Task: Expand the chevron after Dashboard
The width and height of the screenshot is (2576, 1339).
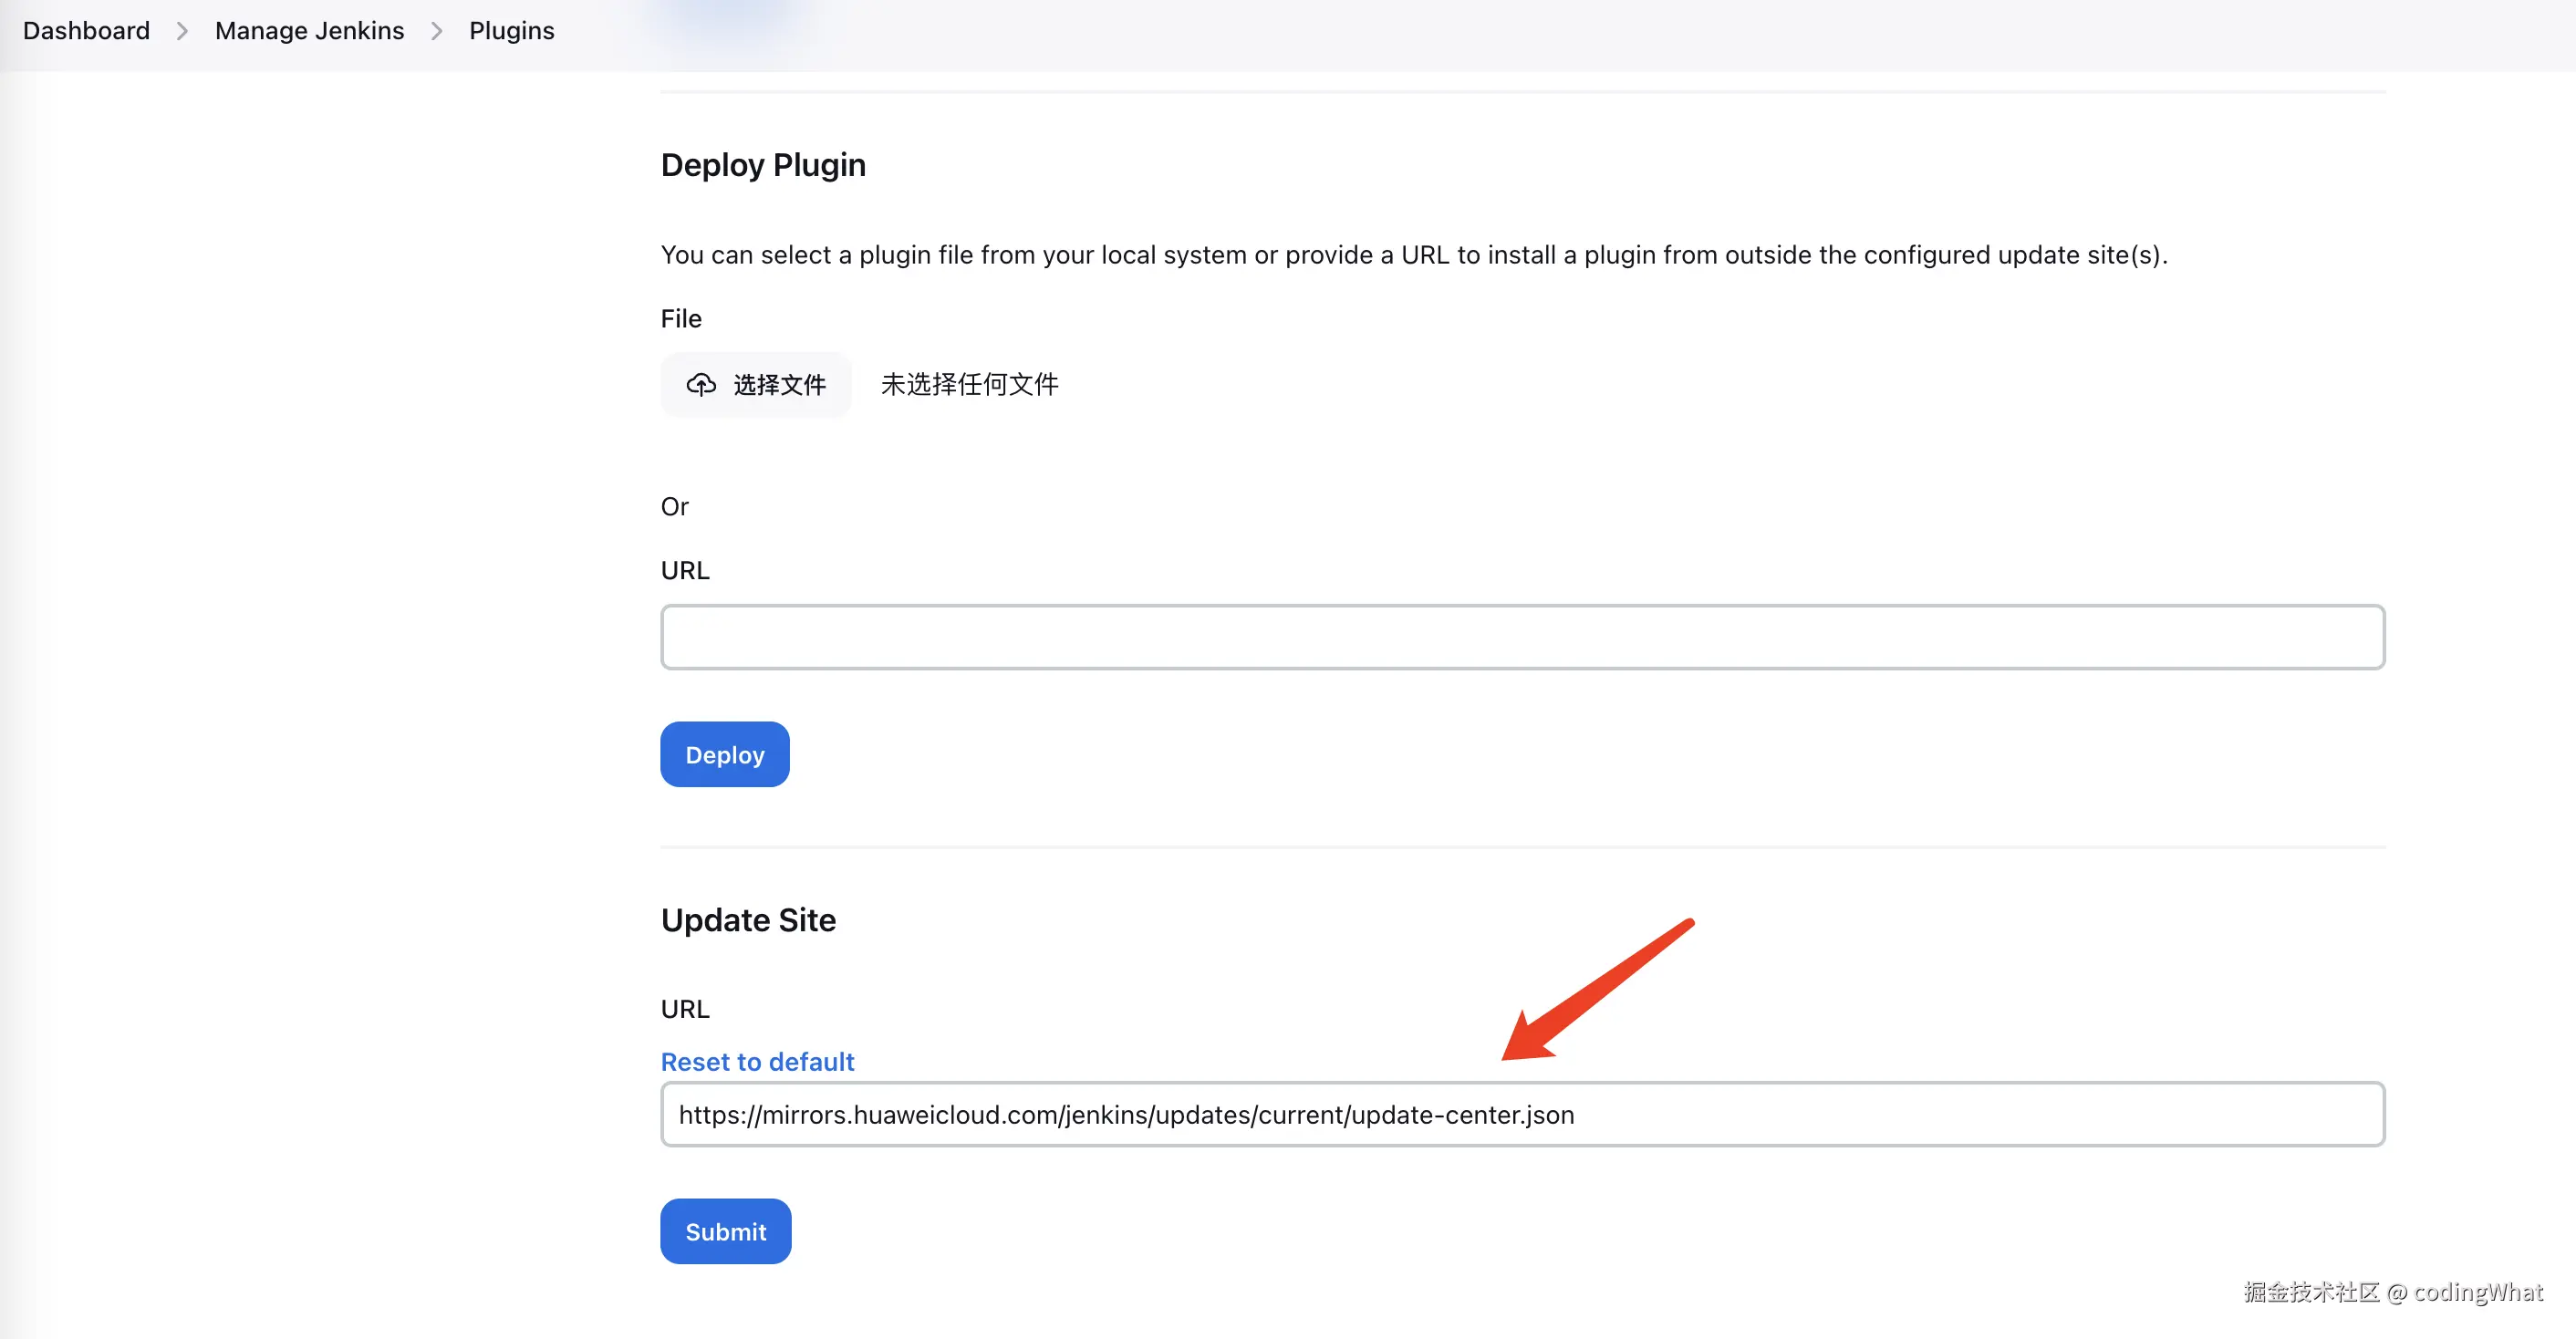Action: 182,31
